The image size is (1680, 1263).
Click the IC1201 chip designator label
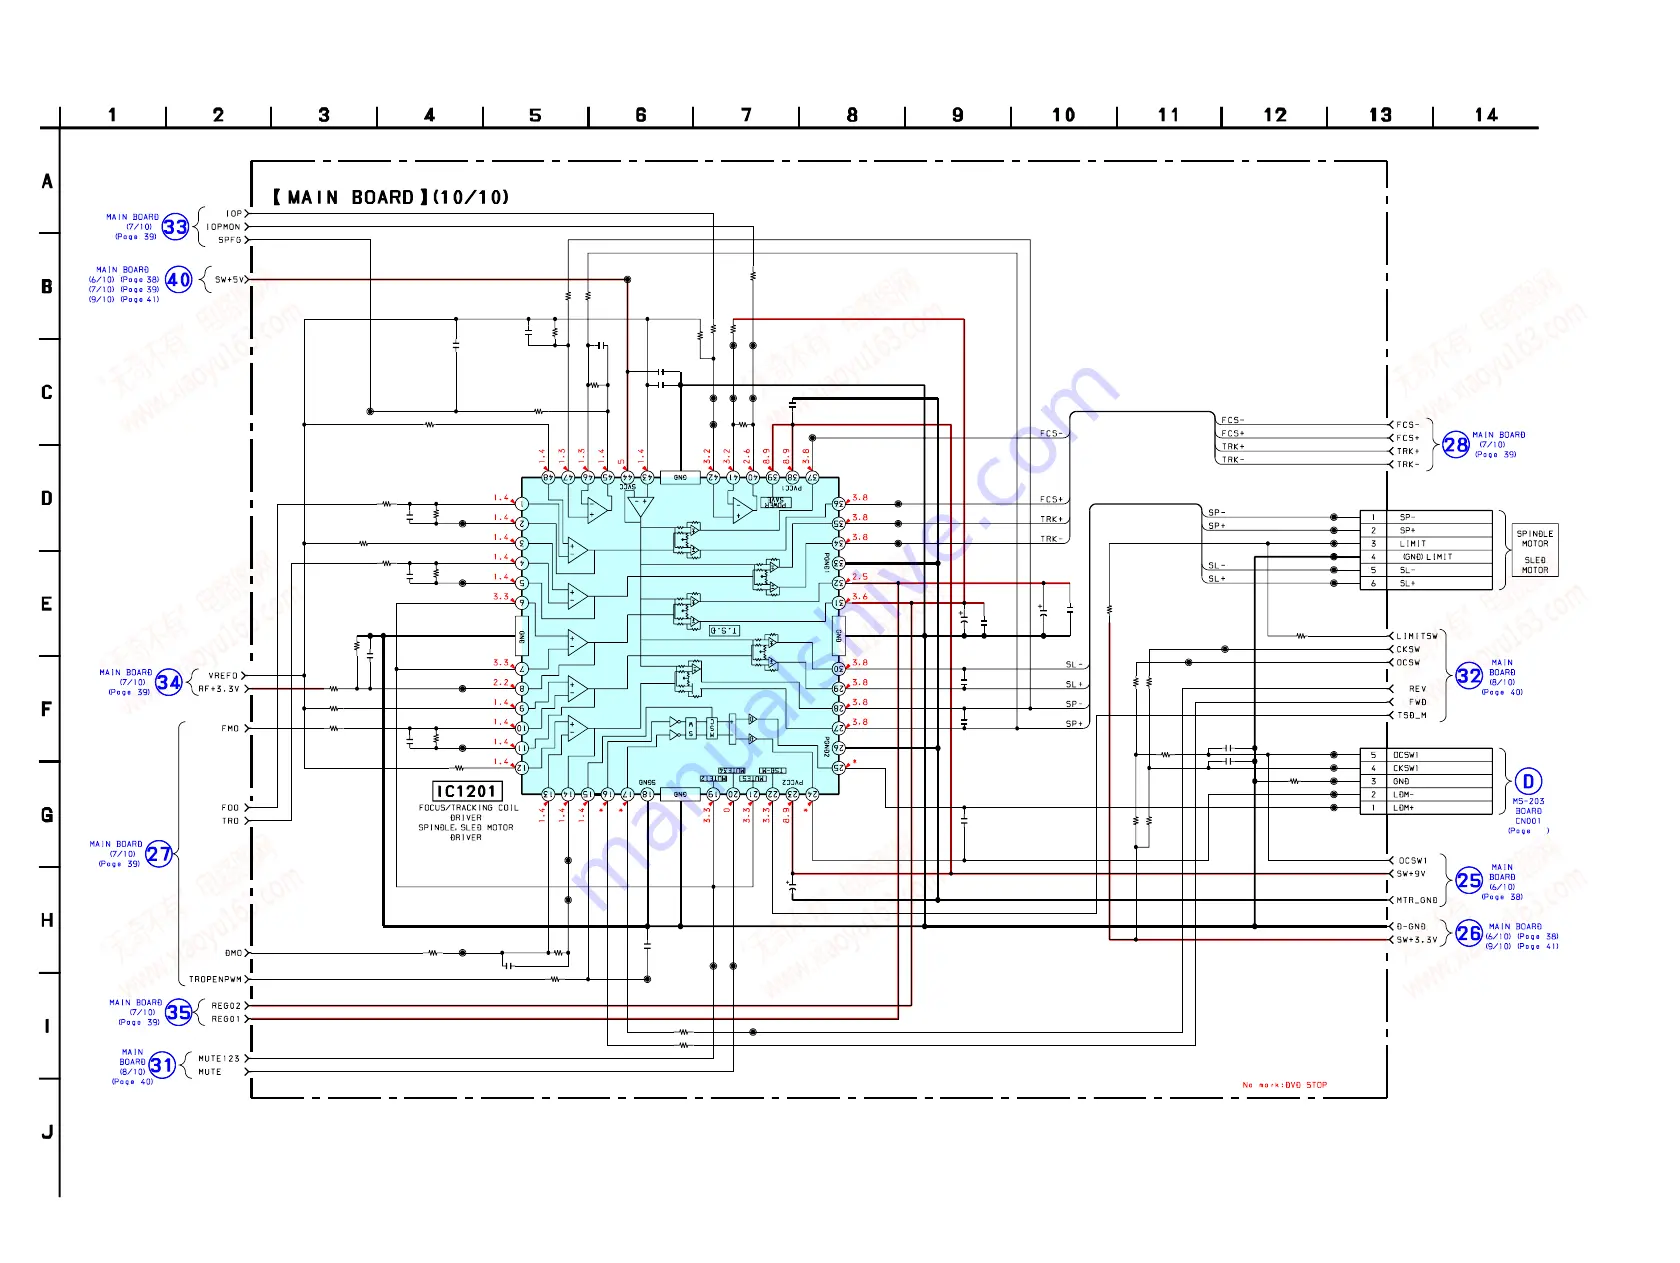[466, 791]
